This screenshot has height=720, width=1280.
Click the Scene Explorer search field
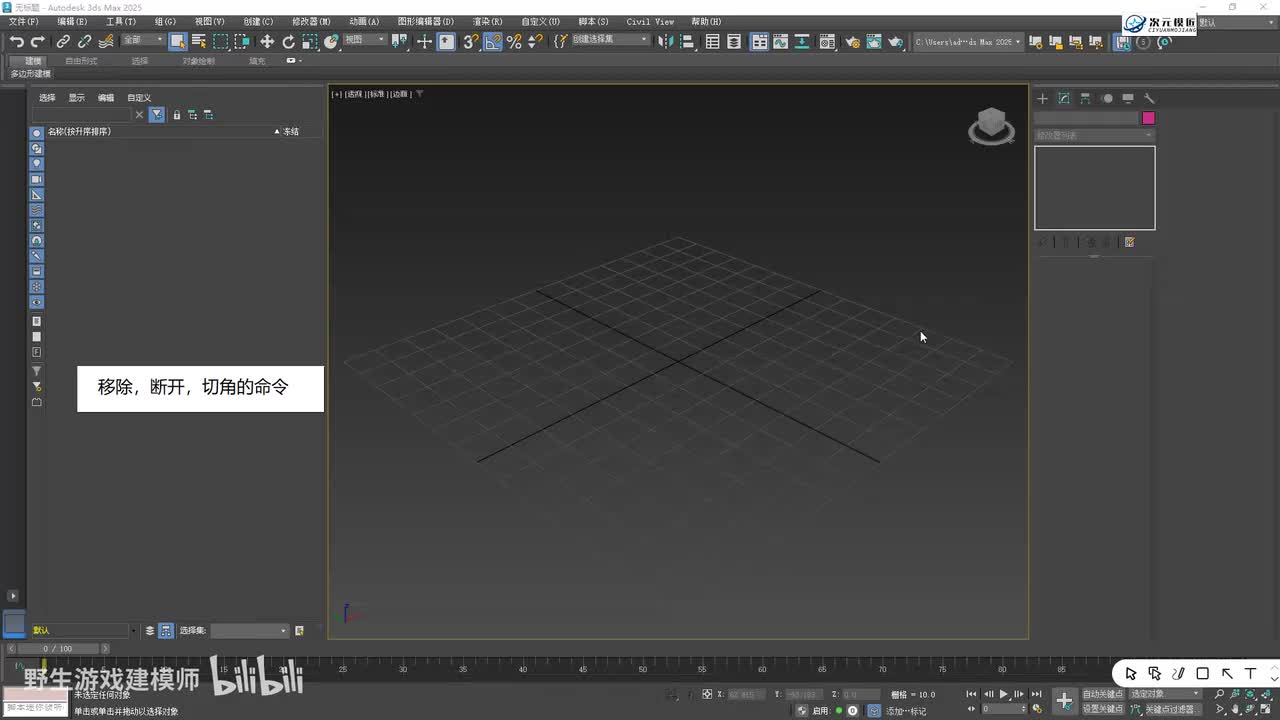click(82, 115)
